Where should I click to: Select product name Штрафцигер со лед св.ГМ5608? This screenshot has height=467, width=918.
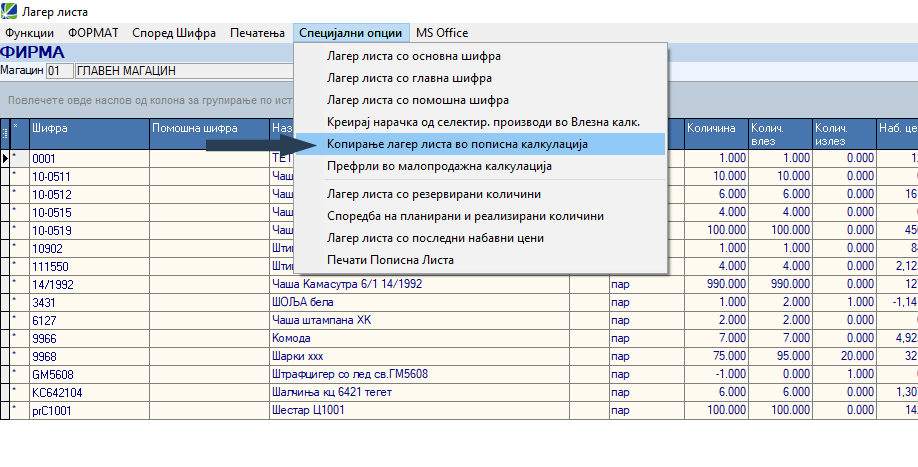[419, 375]
